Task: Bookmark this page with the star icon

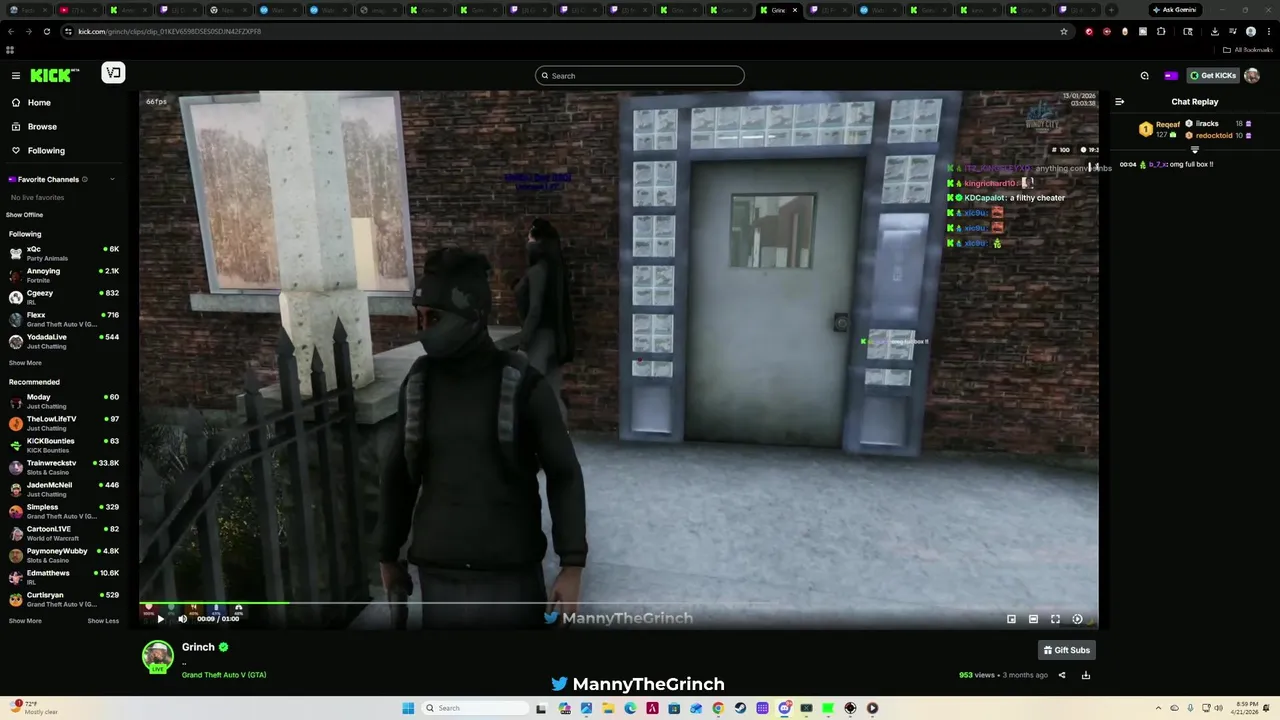Action: (1064, 31)
